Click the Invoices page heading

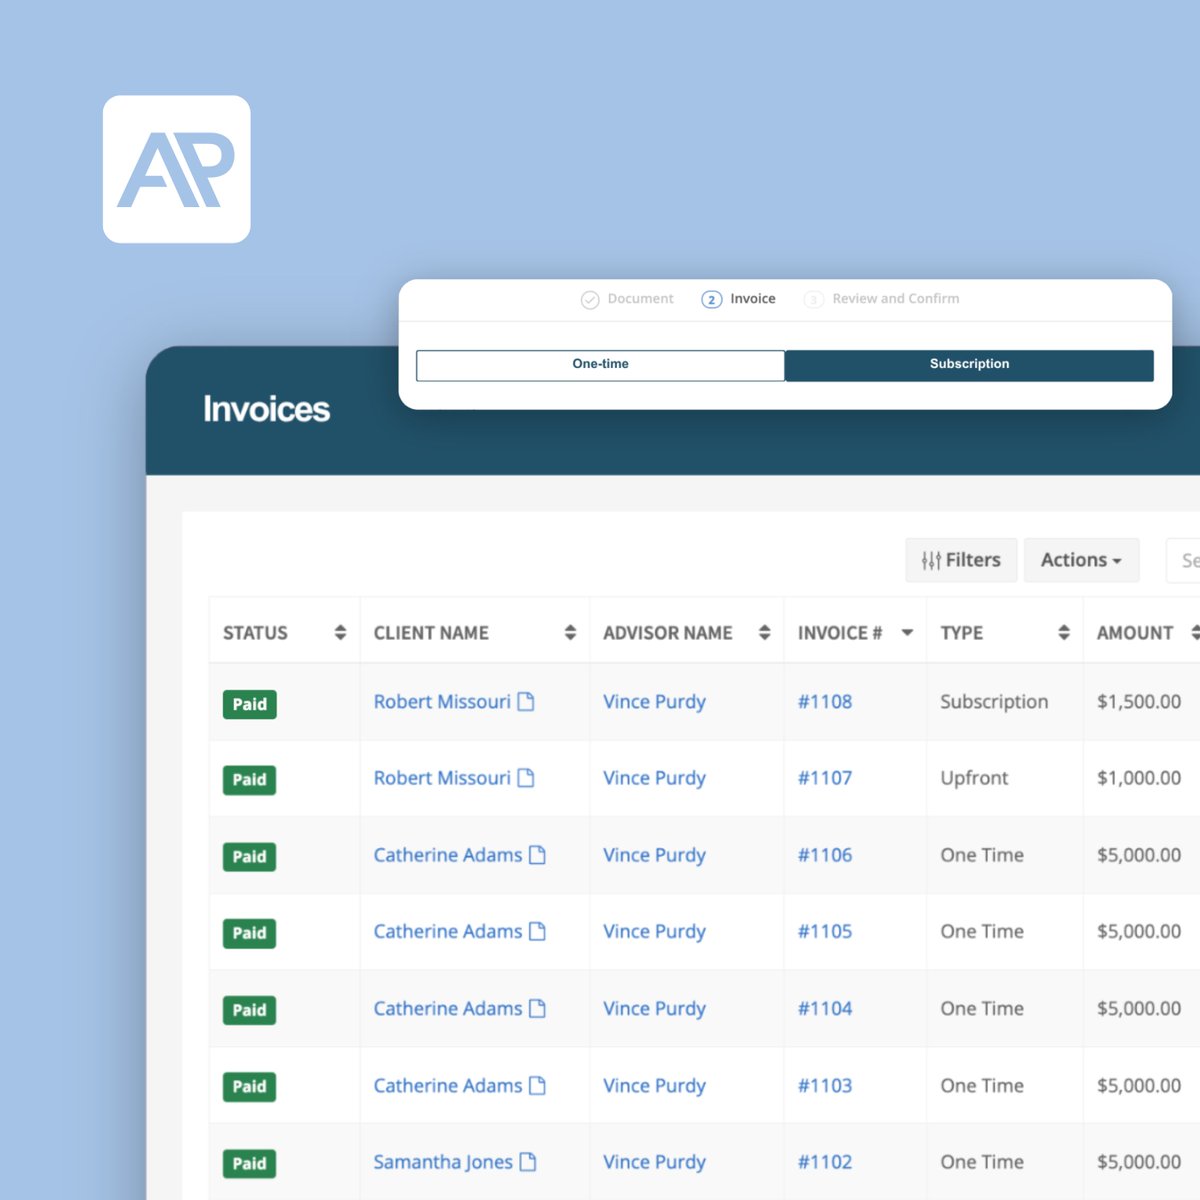click(x=266, y=409)
